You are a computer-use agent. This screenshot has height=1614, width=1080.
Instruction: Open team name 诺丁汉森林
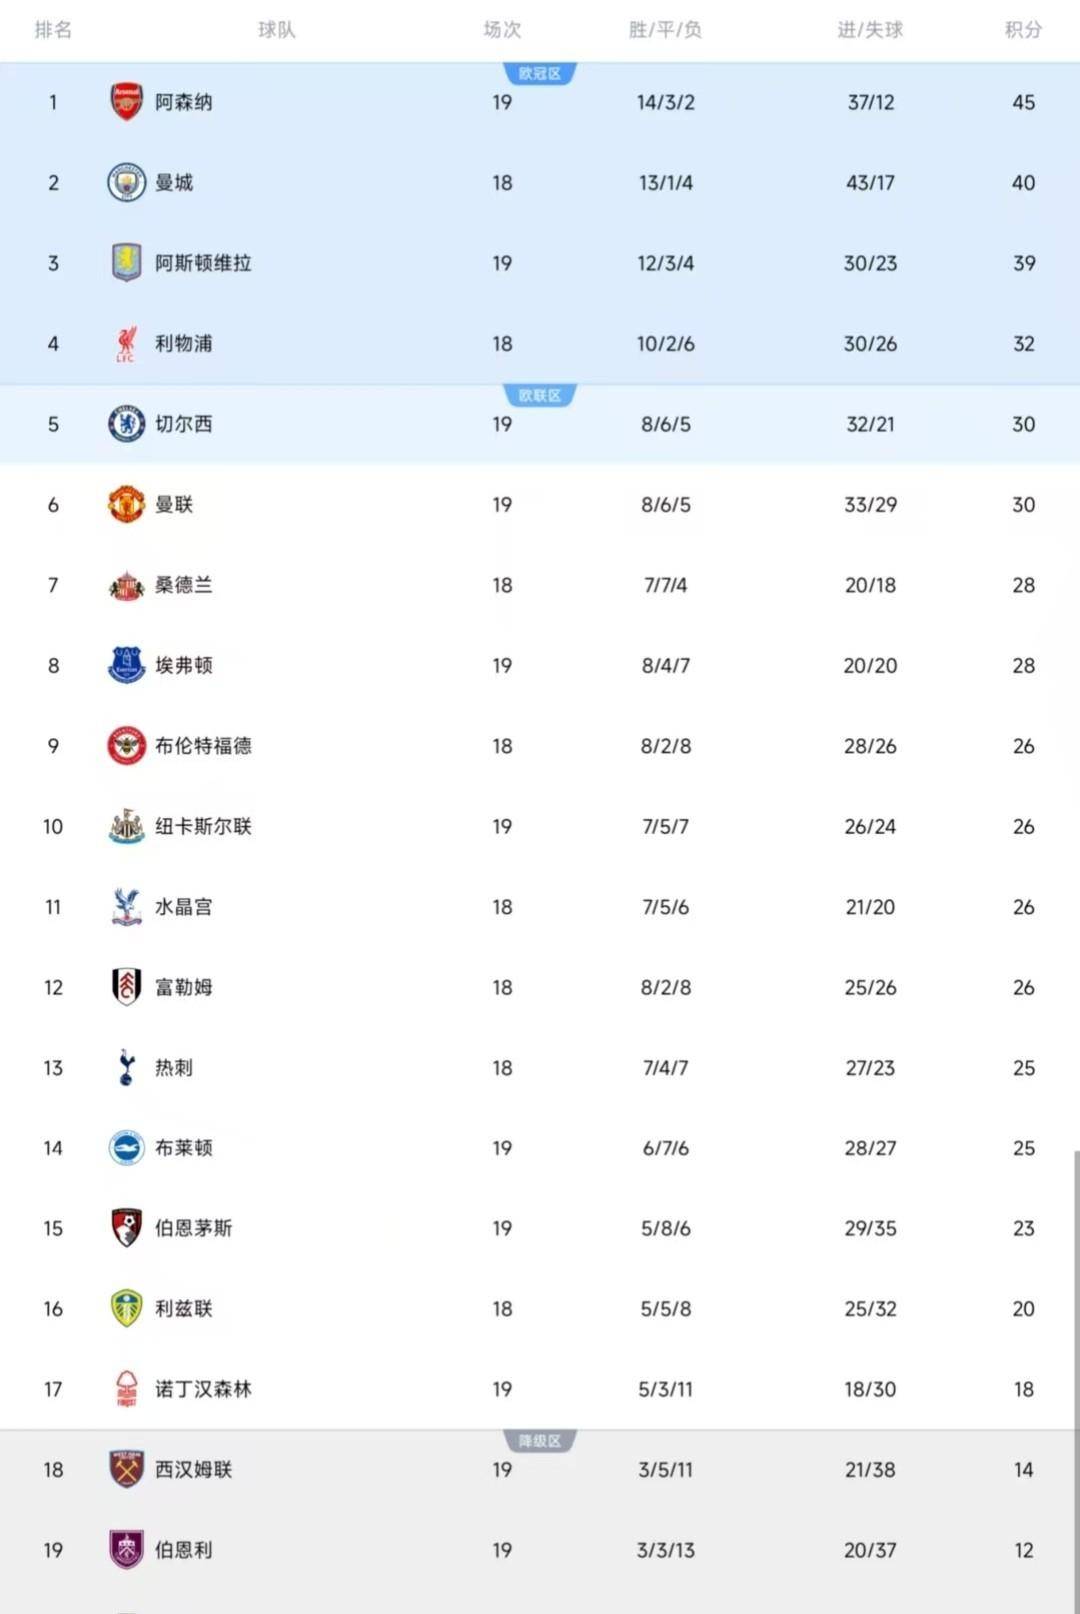[x=203, y=1389]
